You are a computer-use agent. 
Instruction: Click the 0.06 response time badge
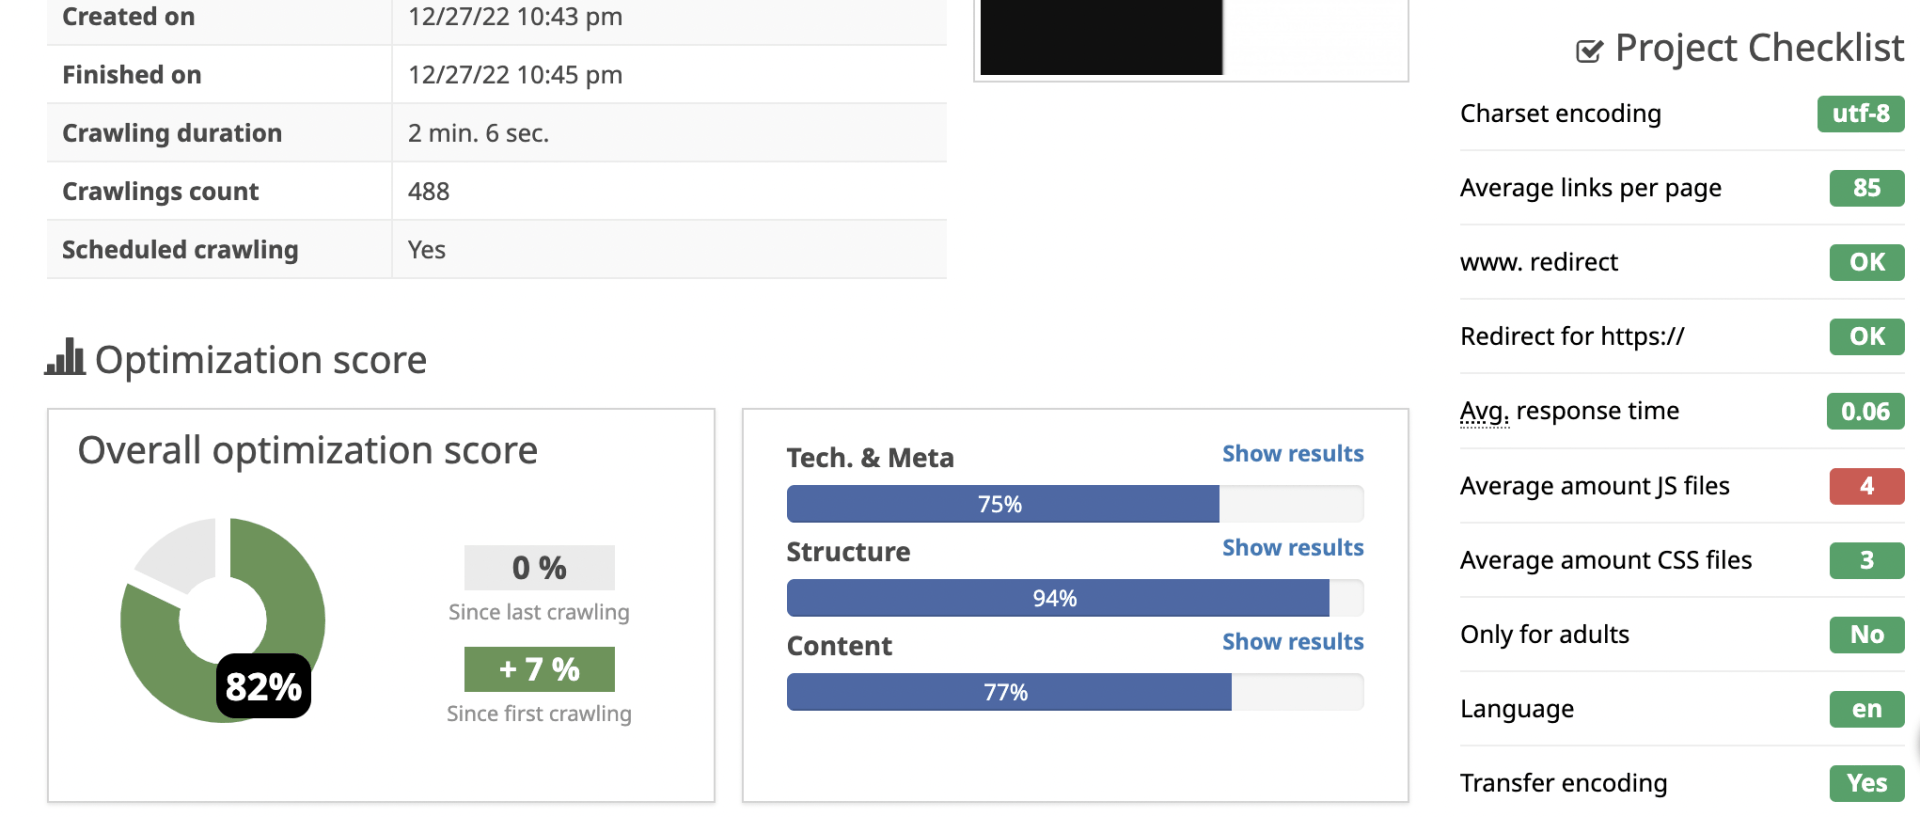1865,411
